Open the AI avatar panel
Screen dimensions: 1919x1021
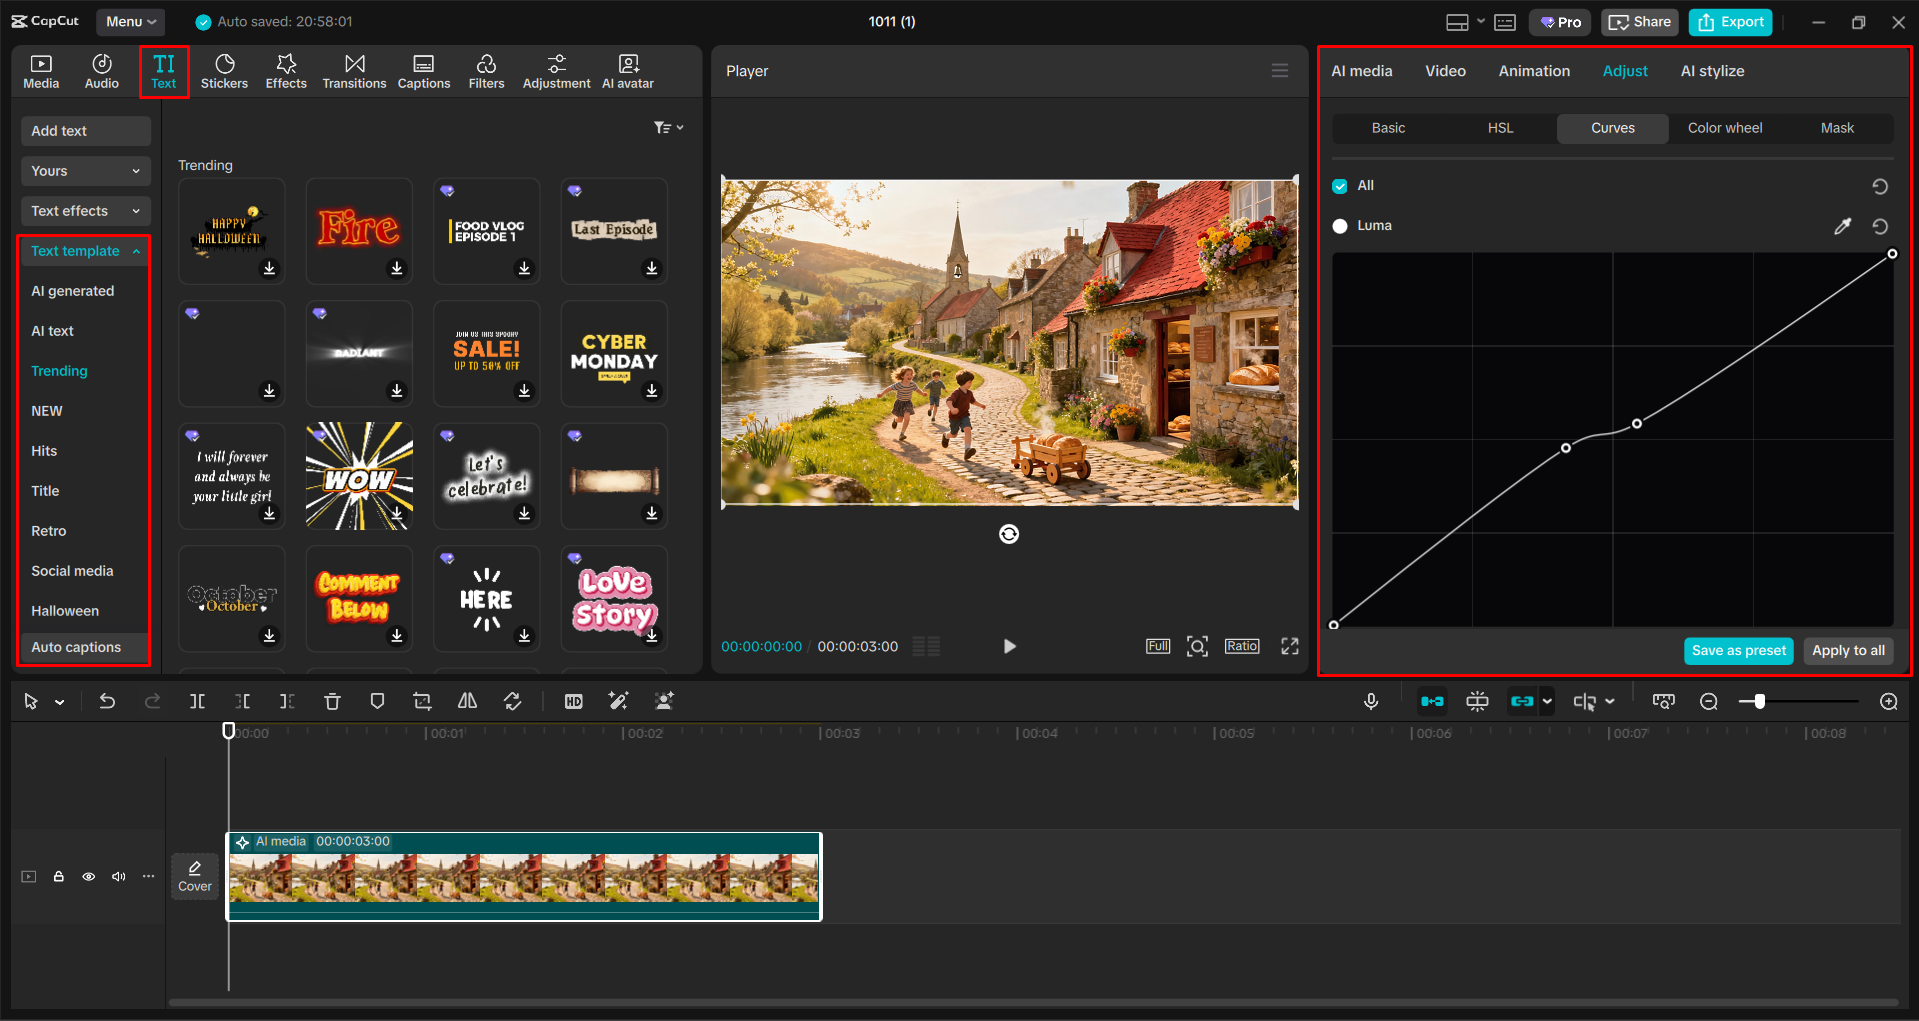click(628, 71)
